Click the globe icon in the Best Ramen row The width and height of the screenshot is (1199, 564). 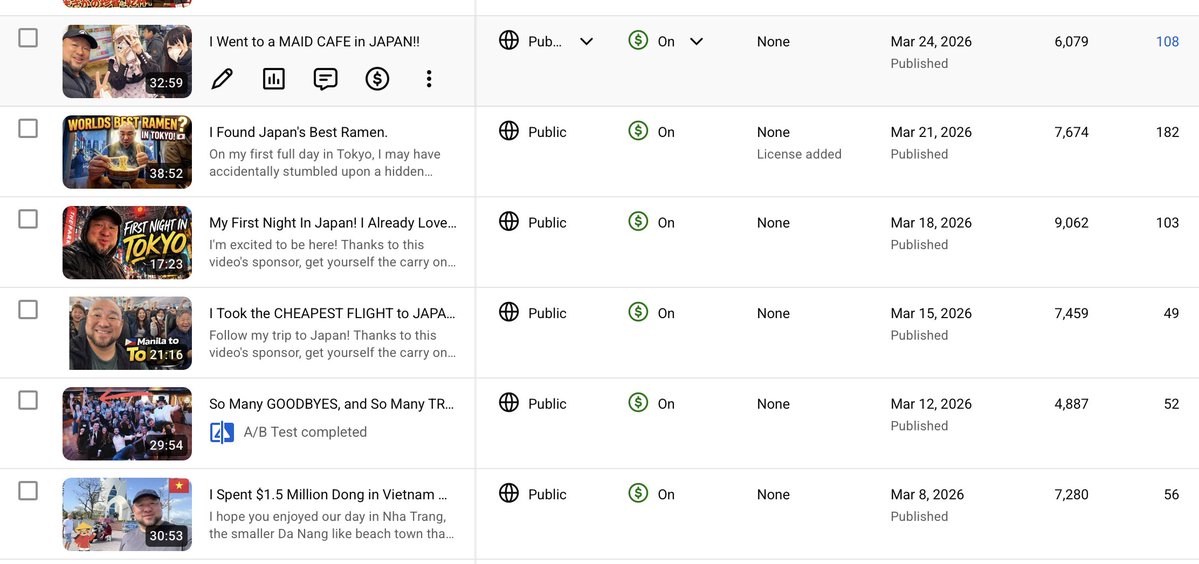coord(509,131)
